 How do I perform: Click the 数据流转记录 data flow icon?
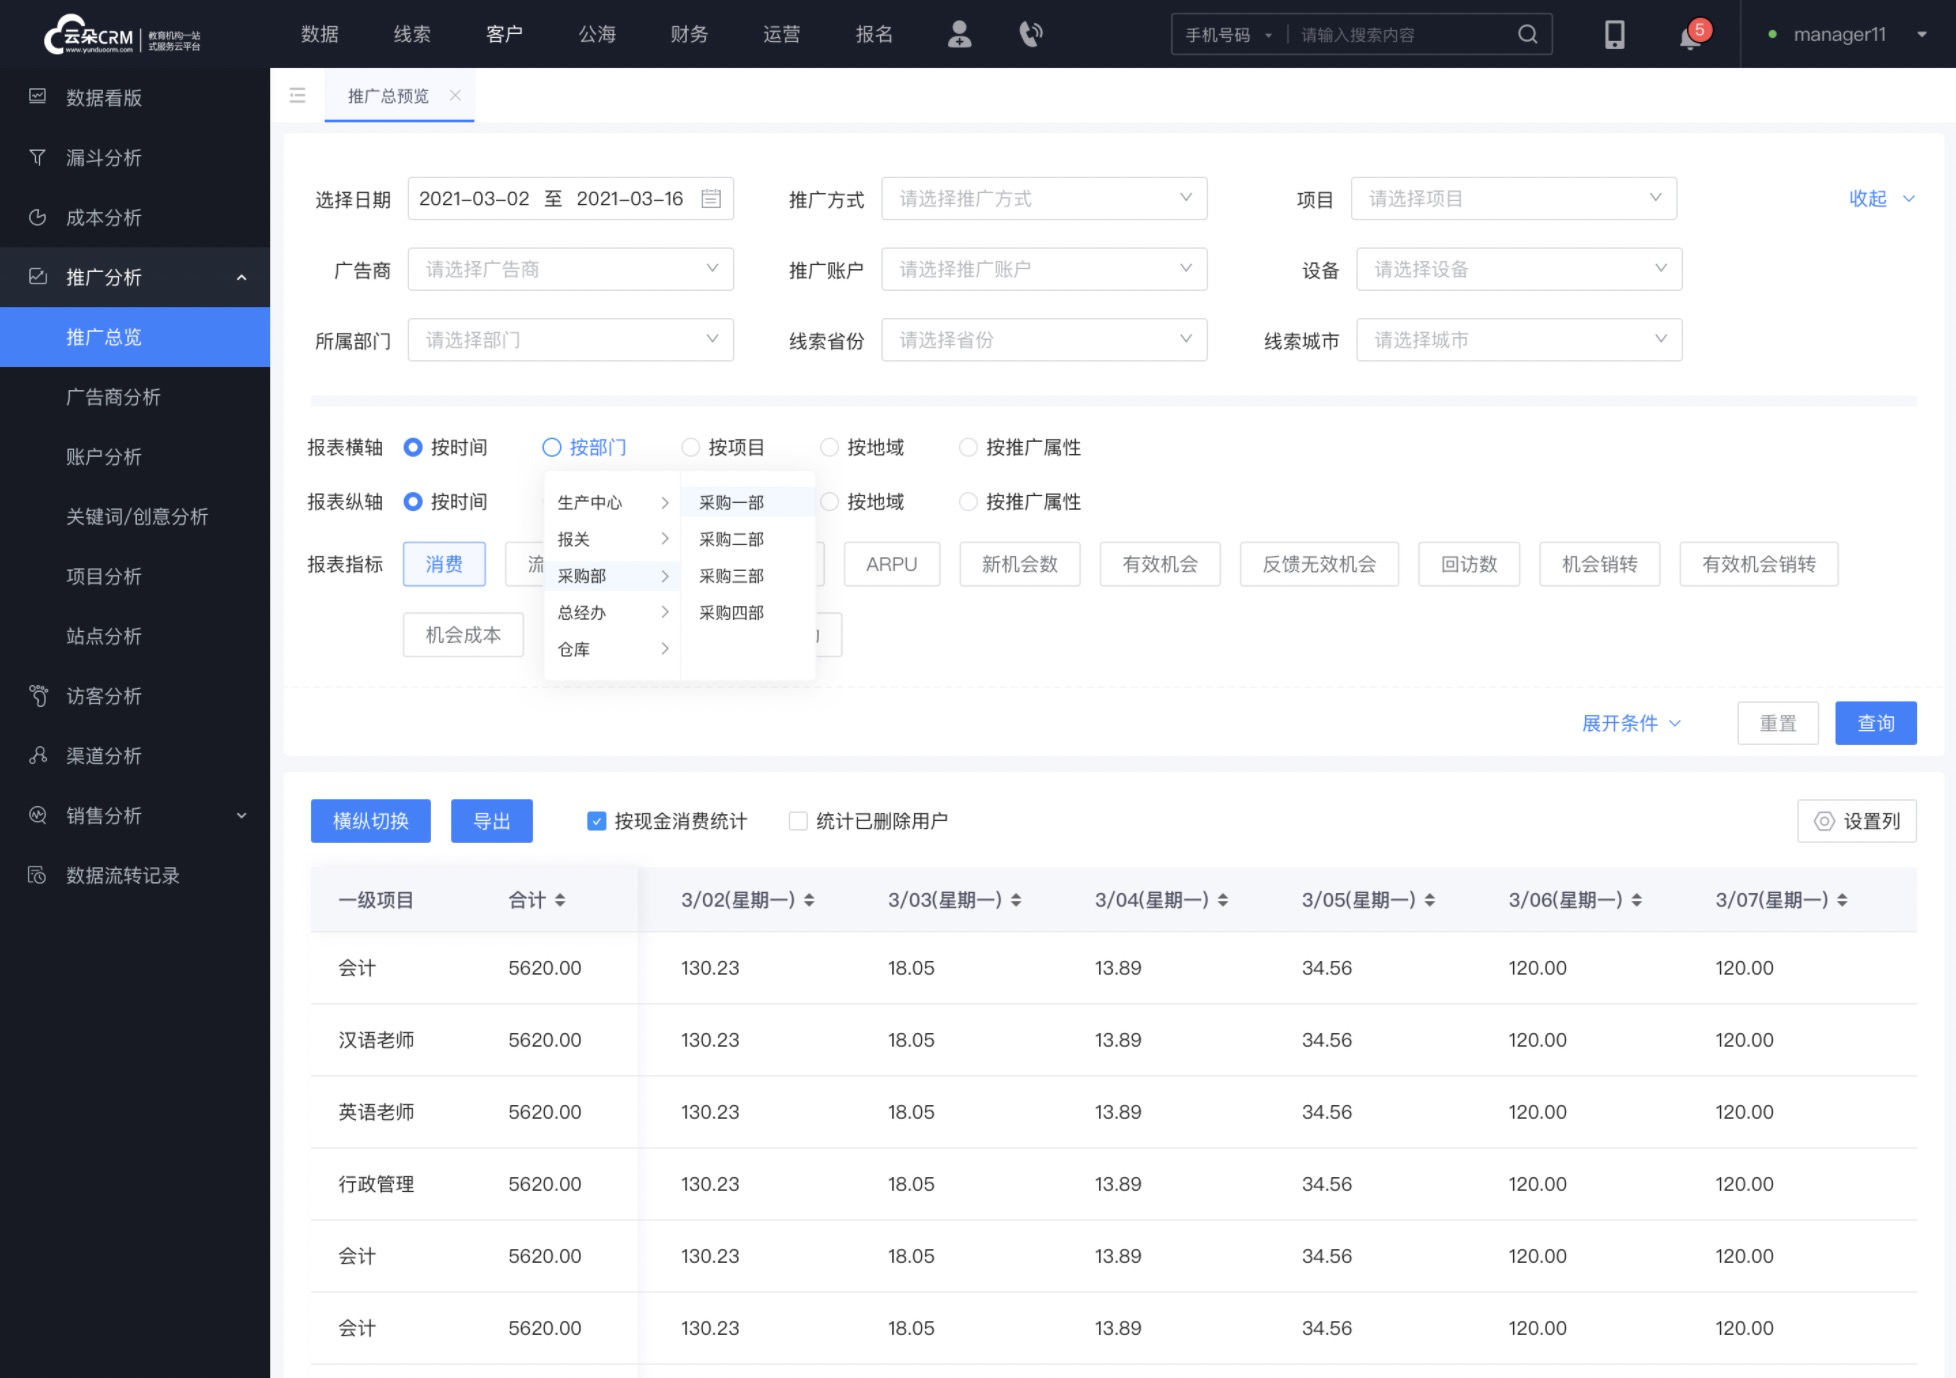coord(37,875)
